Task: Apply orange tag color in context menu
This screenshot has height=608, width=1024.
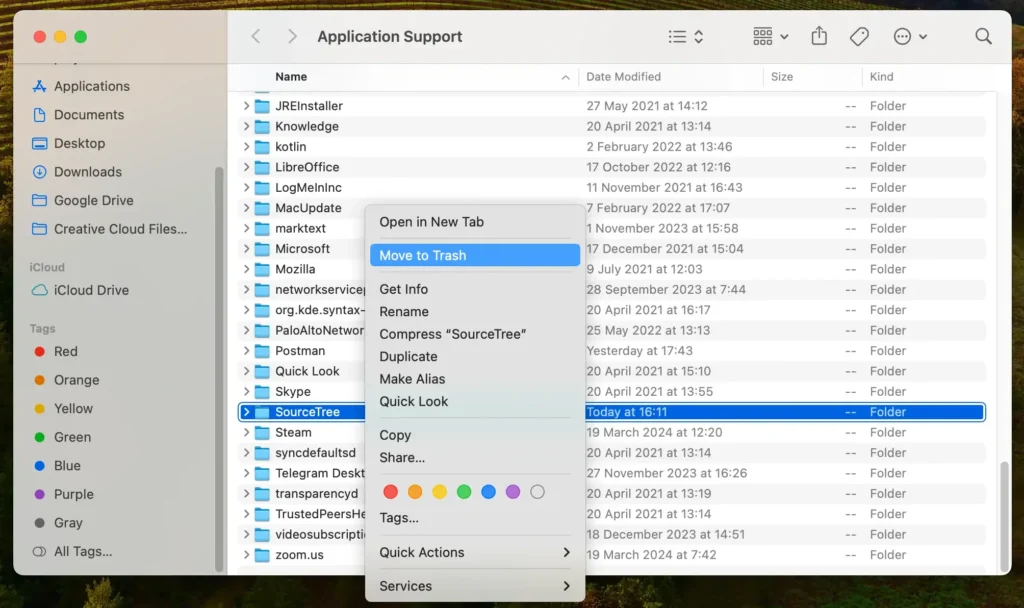Action: point(415,492)
